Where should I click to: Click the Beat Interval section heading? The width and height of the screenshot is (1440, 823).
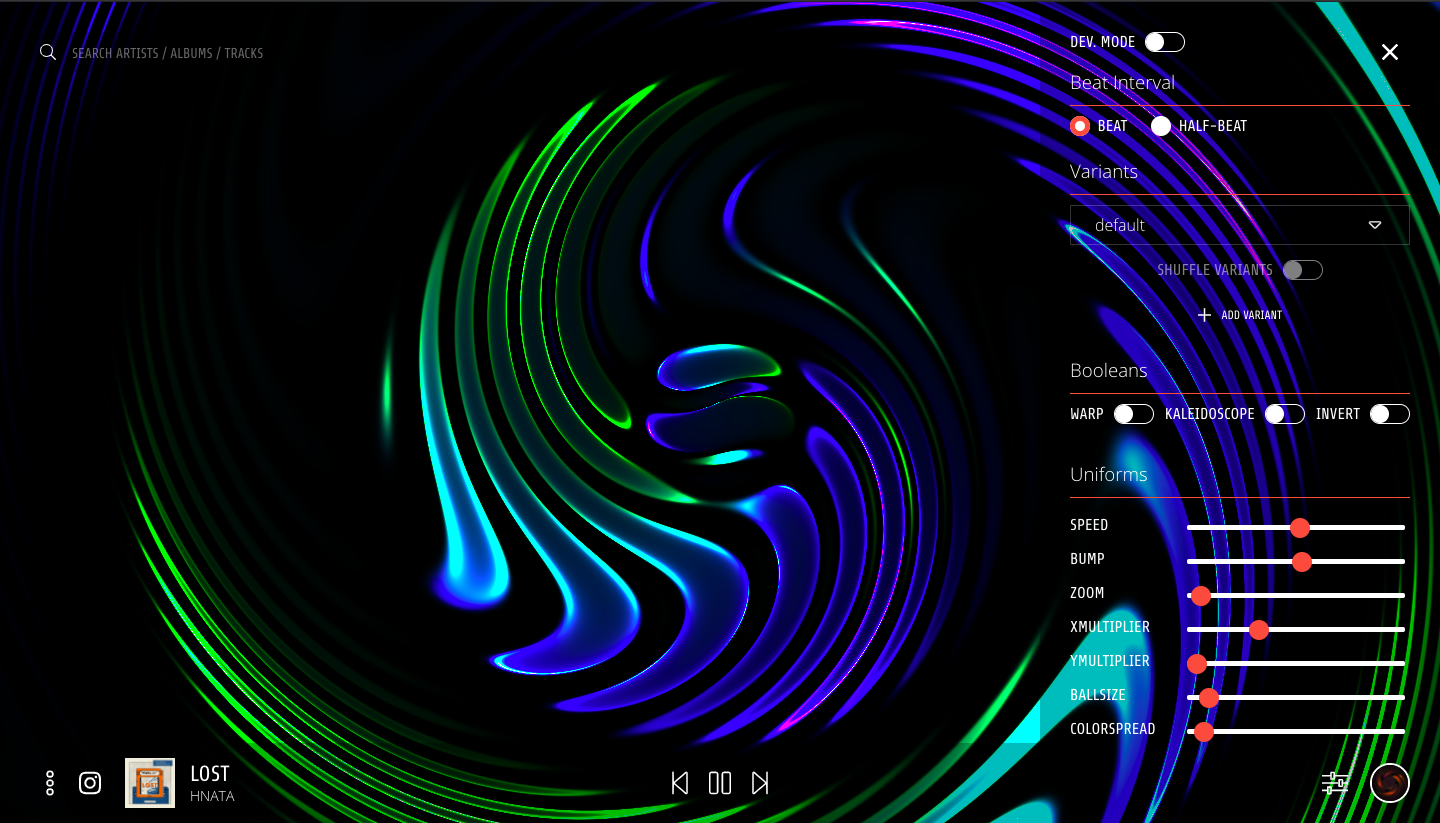[x=1122, y=83]
